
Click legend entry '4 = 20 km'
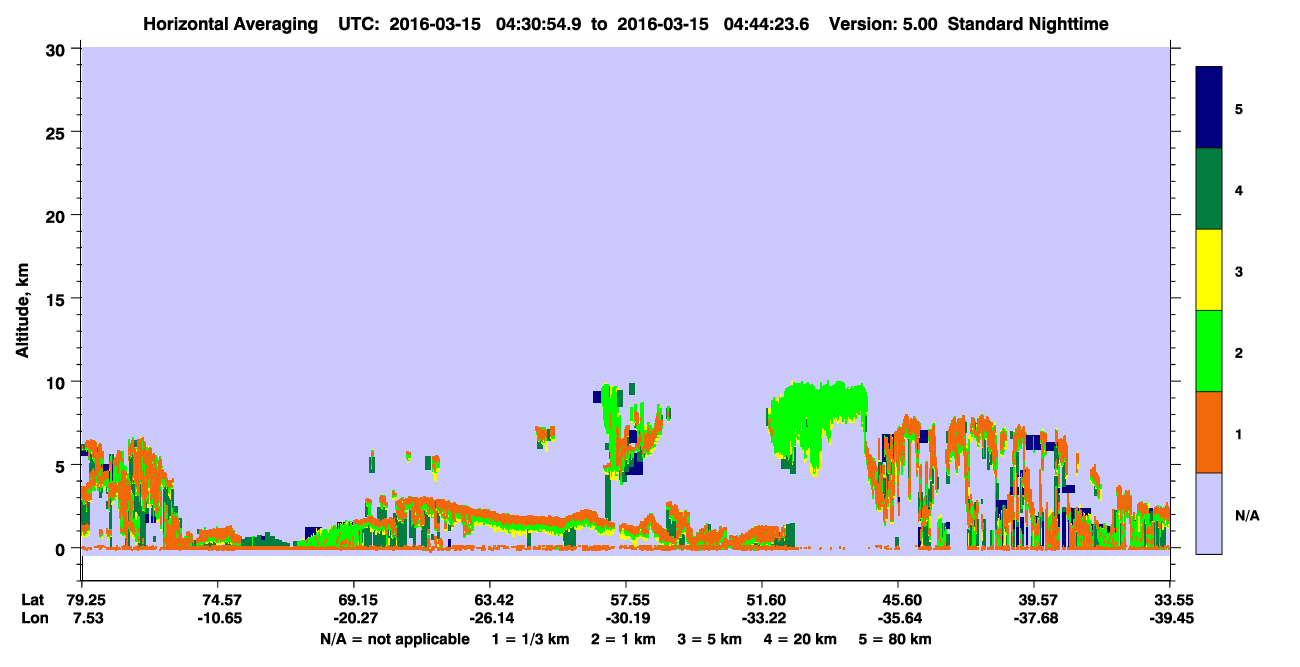point(801,639)
